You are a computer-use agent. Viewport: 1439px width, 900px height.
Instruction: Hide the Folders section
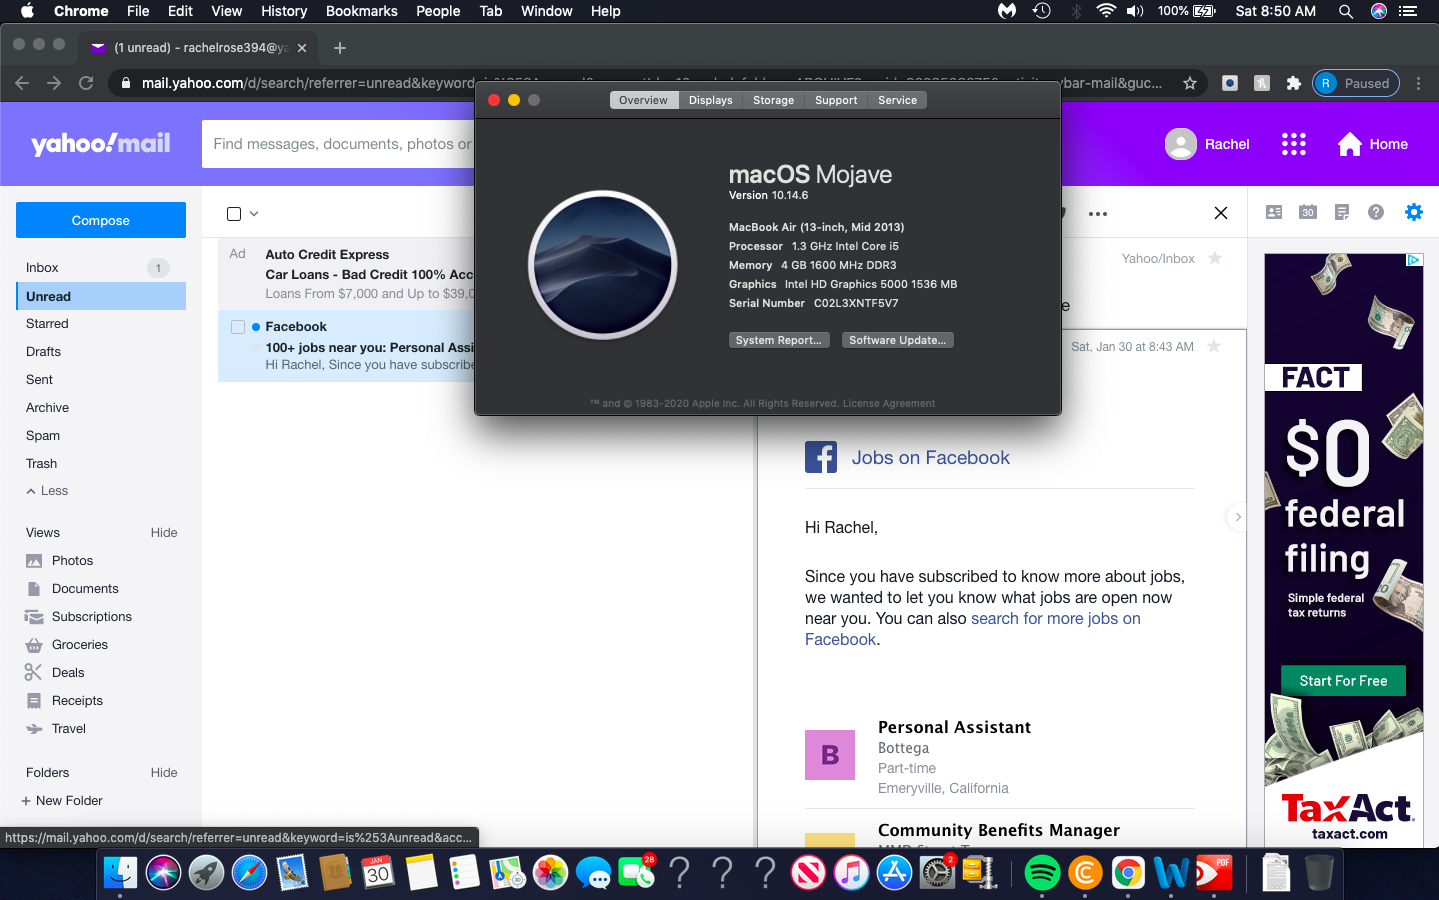(x=164, y=773)
